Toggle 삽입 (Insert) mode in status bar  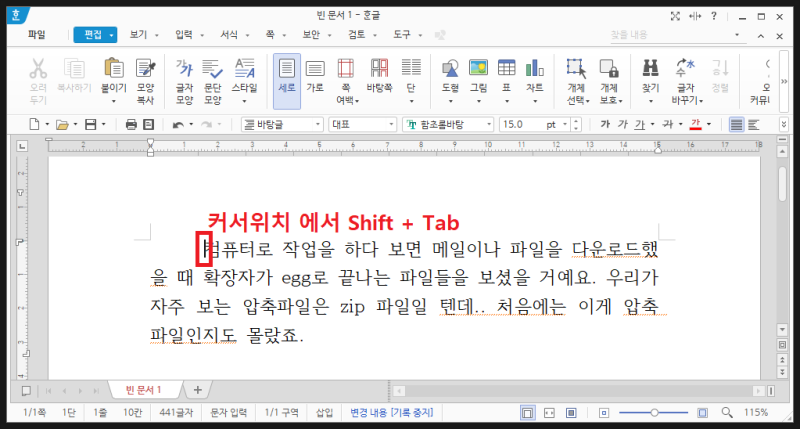(x=324, y=412)
